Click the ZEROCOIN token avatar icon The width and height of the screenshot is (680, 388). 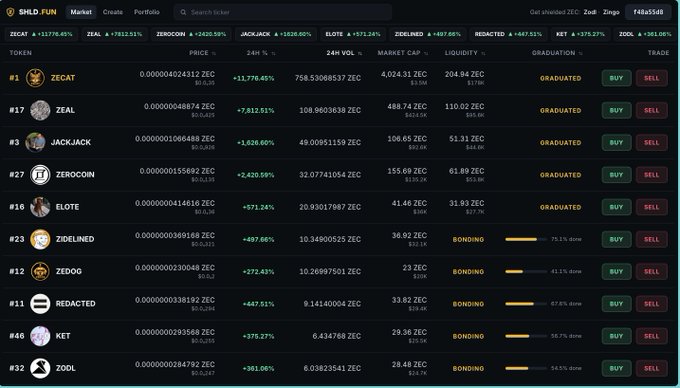40,175
